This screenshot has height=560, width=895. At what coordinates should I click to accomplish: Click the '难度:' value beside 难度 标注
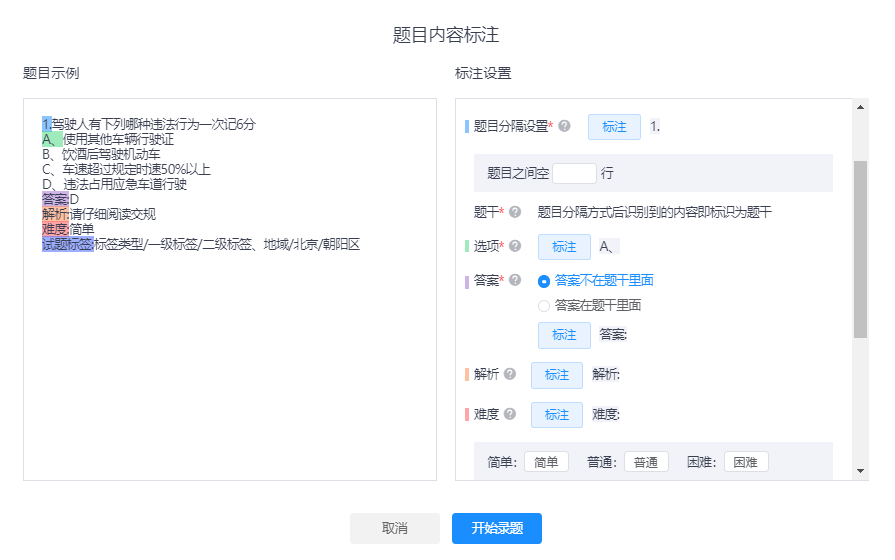pos(606,414)
